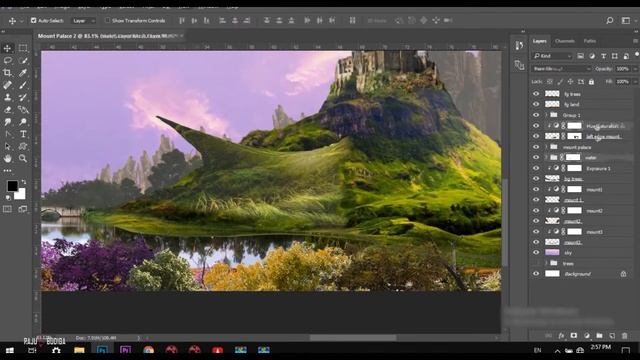Image resolution: width=640 pixels, height=360 pixels.
Task: Click the Add layer style fx icon
Action: 561,336
